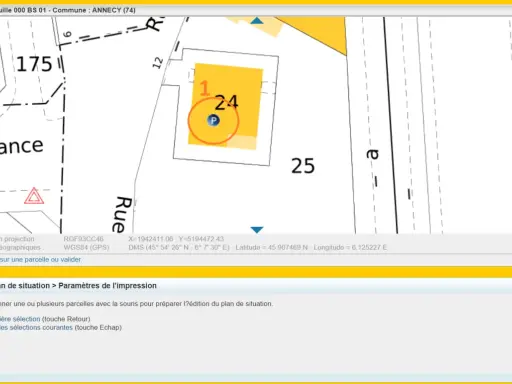The image size is (512, 384).
Task: Click the instruction text about 'plan de situation'
Action: (136, 304)
